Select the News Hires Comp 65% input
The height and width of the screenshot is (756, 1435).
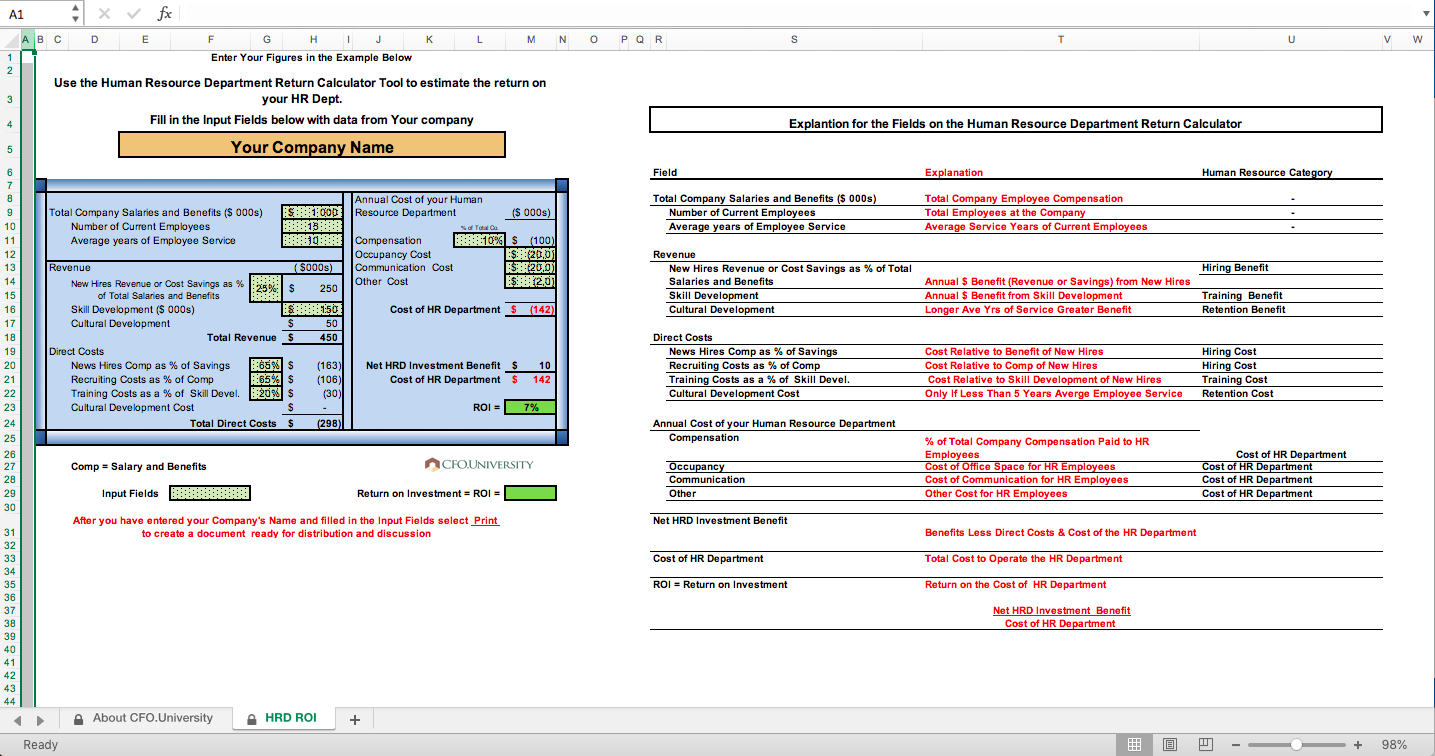pos(266,366)
